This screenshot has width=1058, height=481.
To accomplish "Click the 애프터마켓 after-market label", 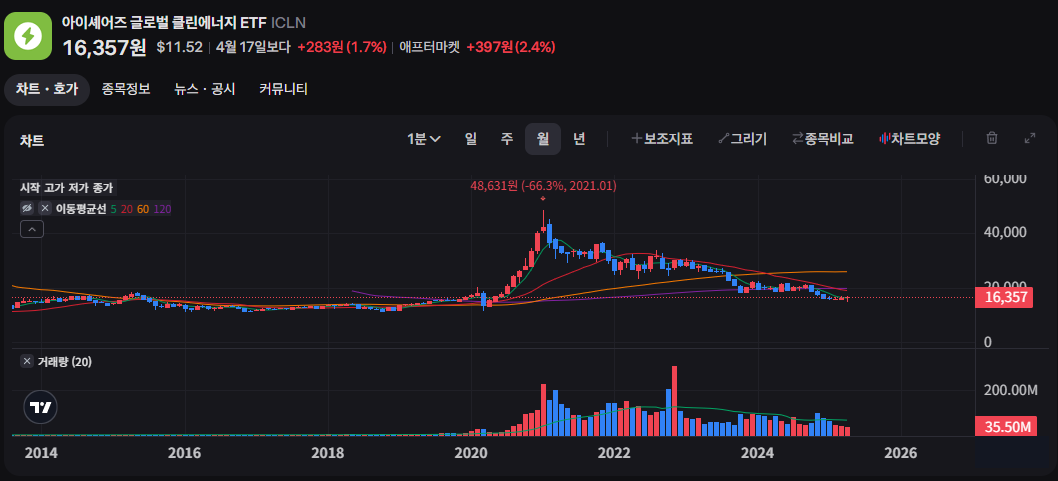I will (430, 47).
